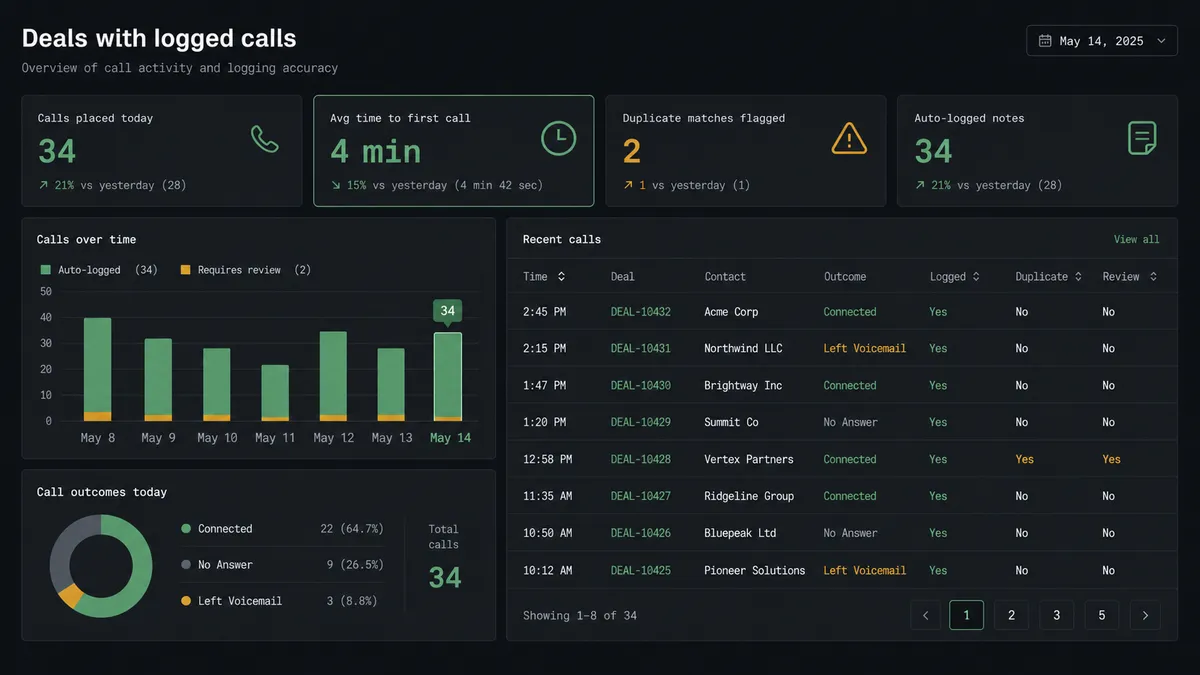Click the Acme Corp contact cell
The image size is (1200, 675).
(731, 312)
